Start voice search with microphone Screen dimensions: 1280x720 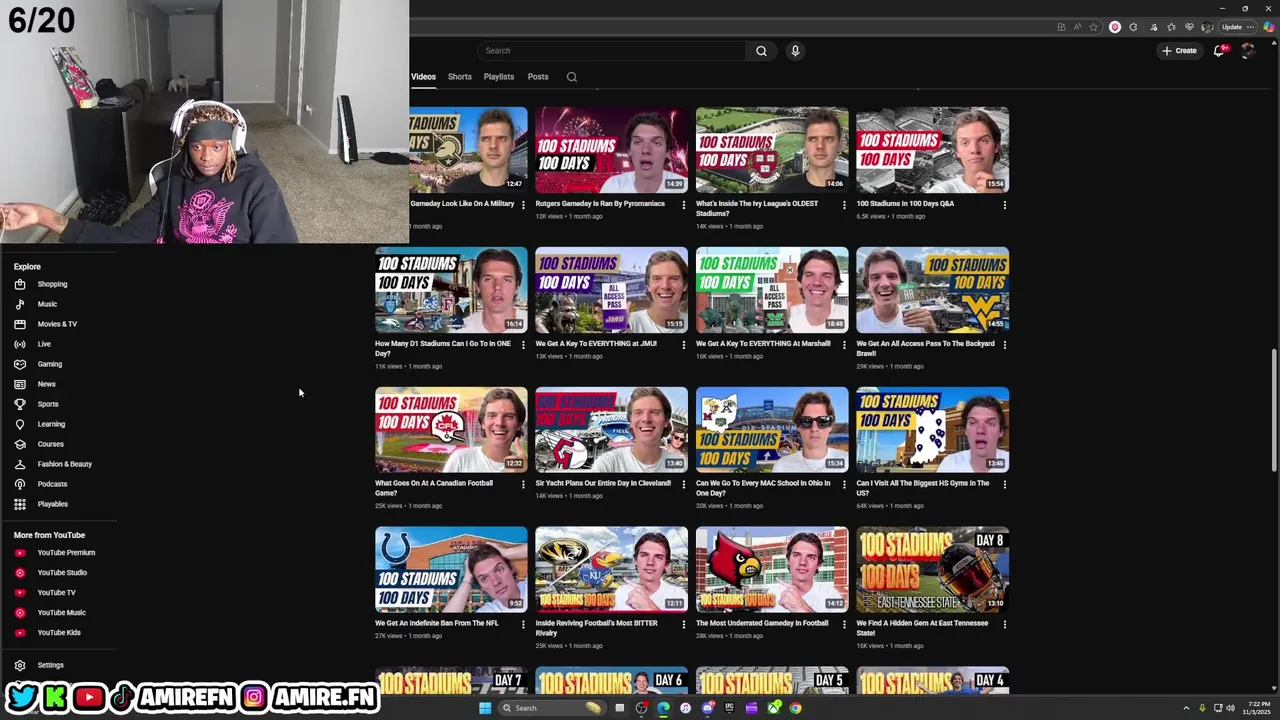(795, 51)
